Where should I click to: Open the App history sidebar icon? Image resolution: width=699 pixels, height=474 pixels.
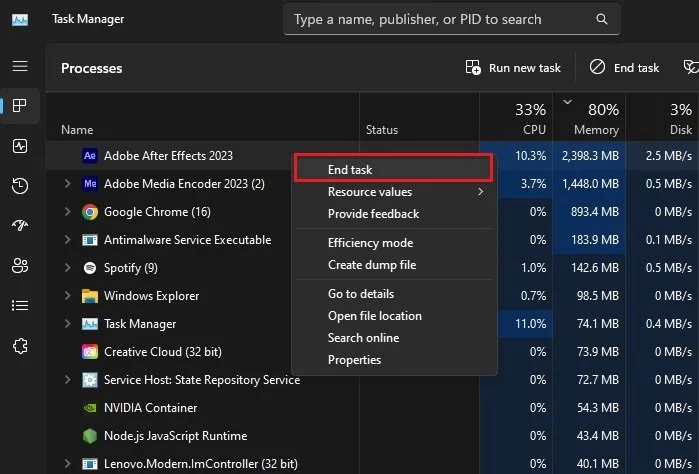(x=20, y=185)
